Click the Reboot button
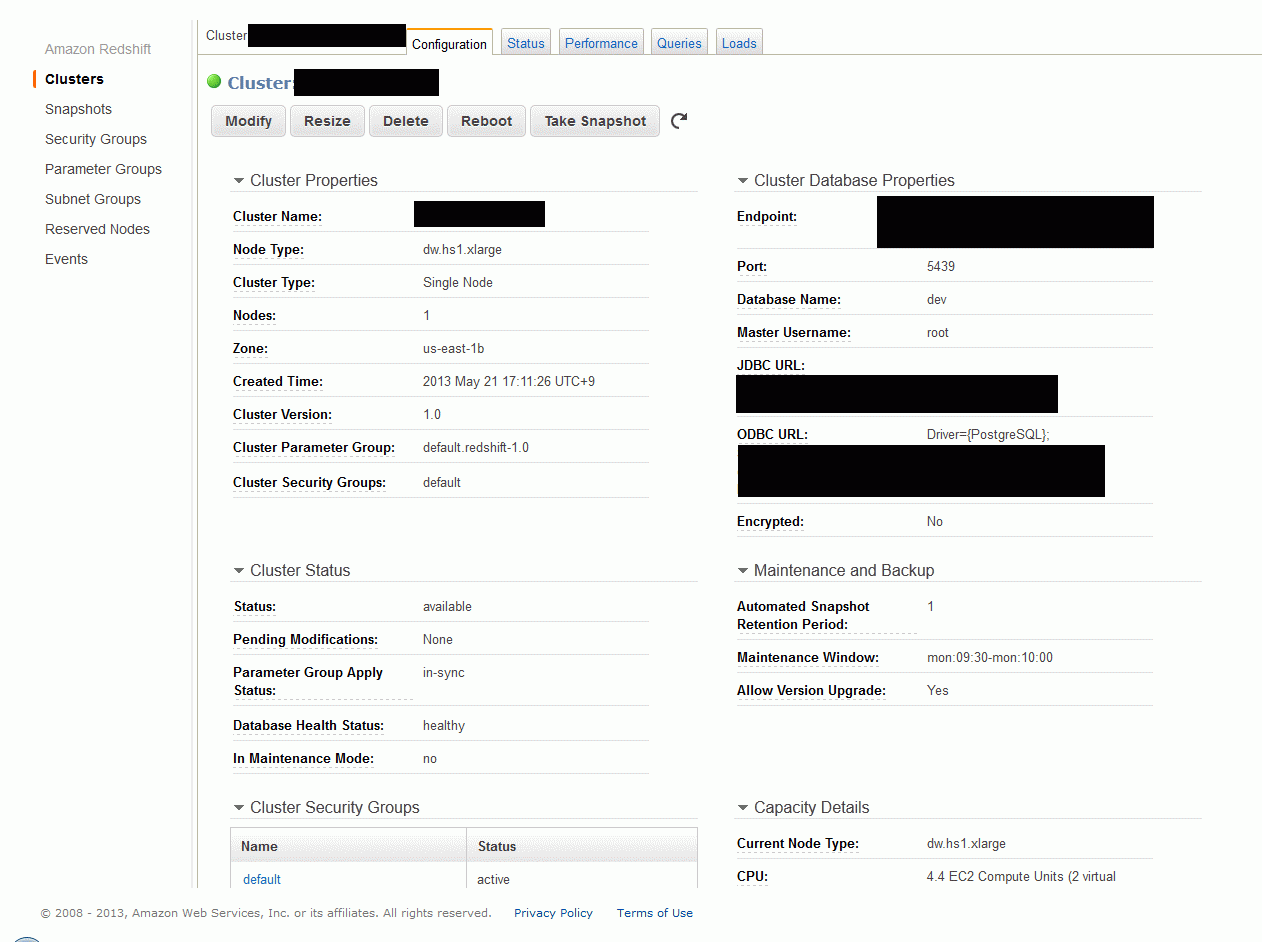Viewport: 1262px width, 942px height. point(486,121)
